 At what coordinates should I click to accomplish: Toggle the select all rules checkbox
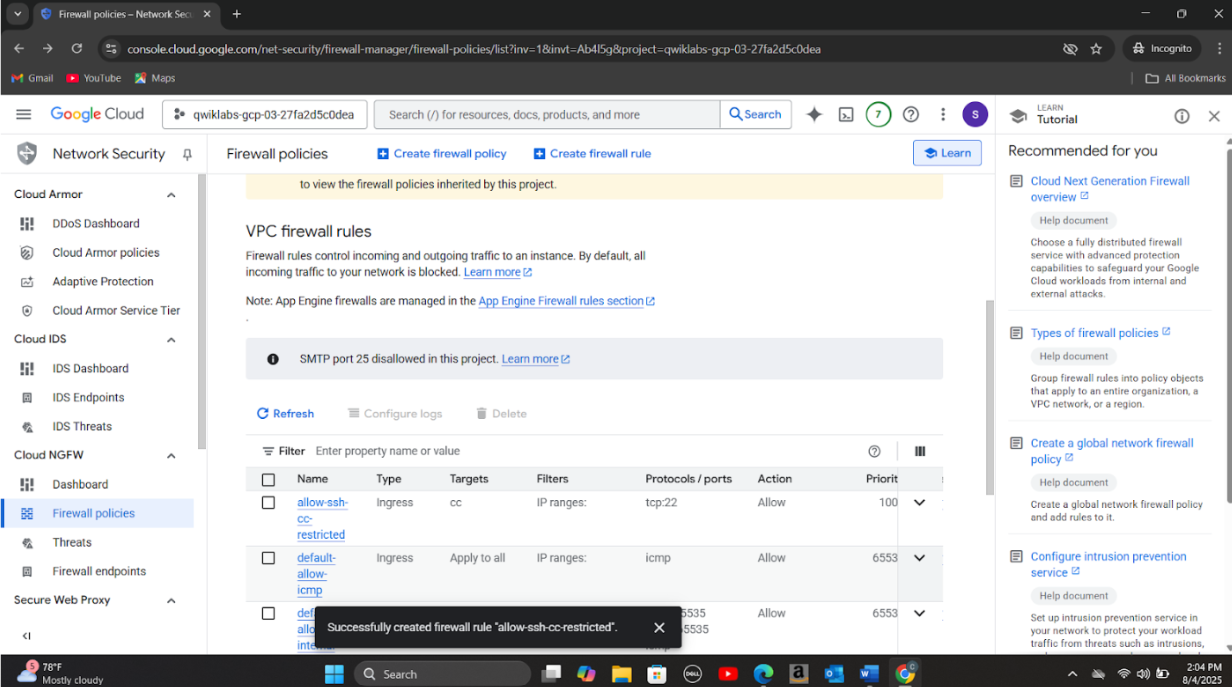click(x=268, y=479)
